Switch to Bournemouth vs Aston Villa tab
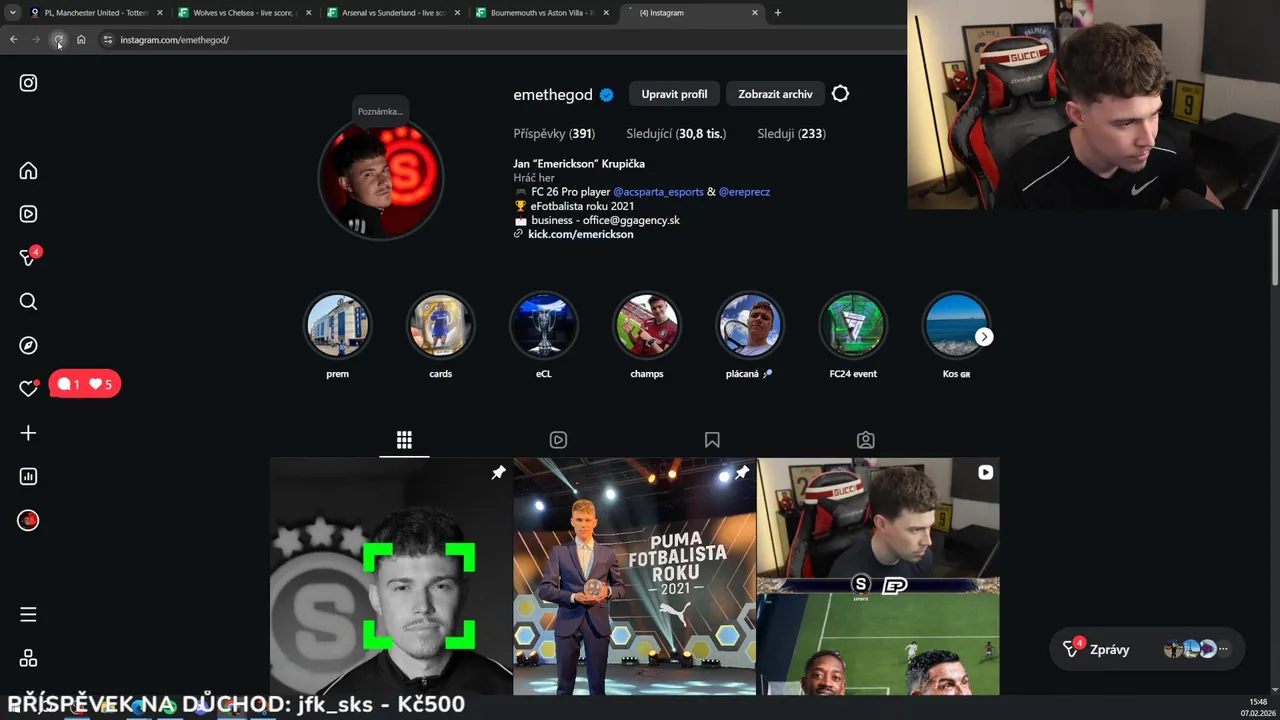The height and width of the screenshot is (720, 1280). pos(542,13)
